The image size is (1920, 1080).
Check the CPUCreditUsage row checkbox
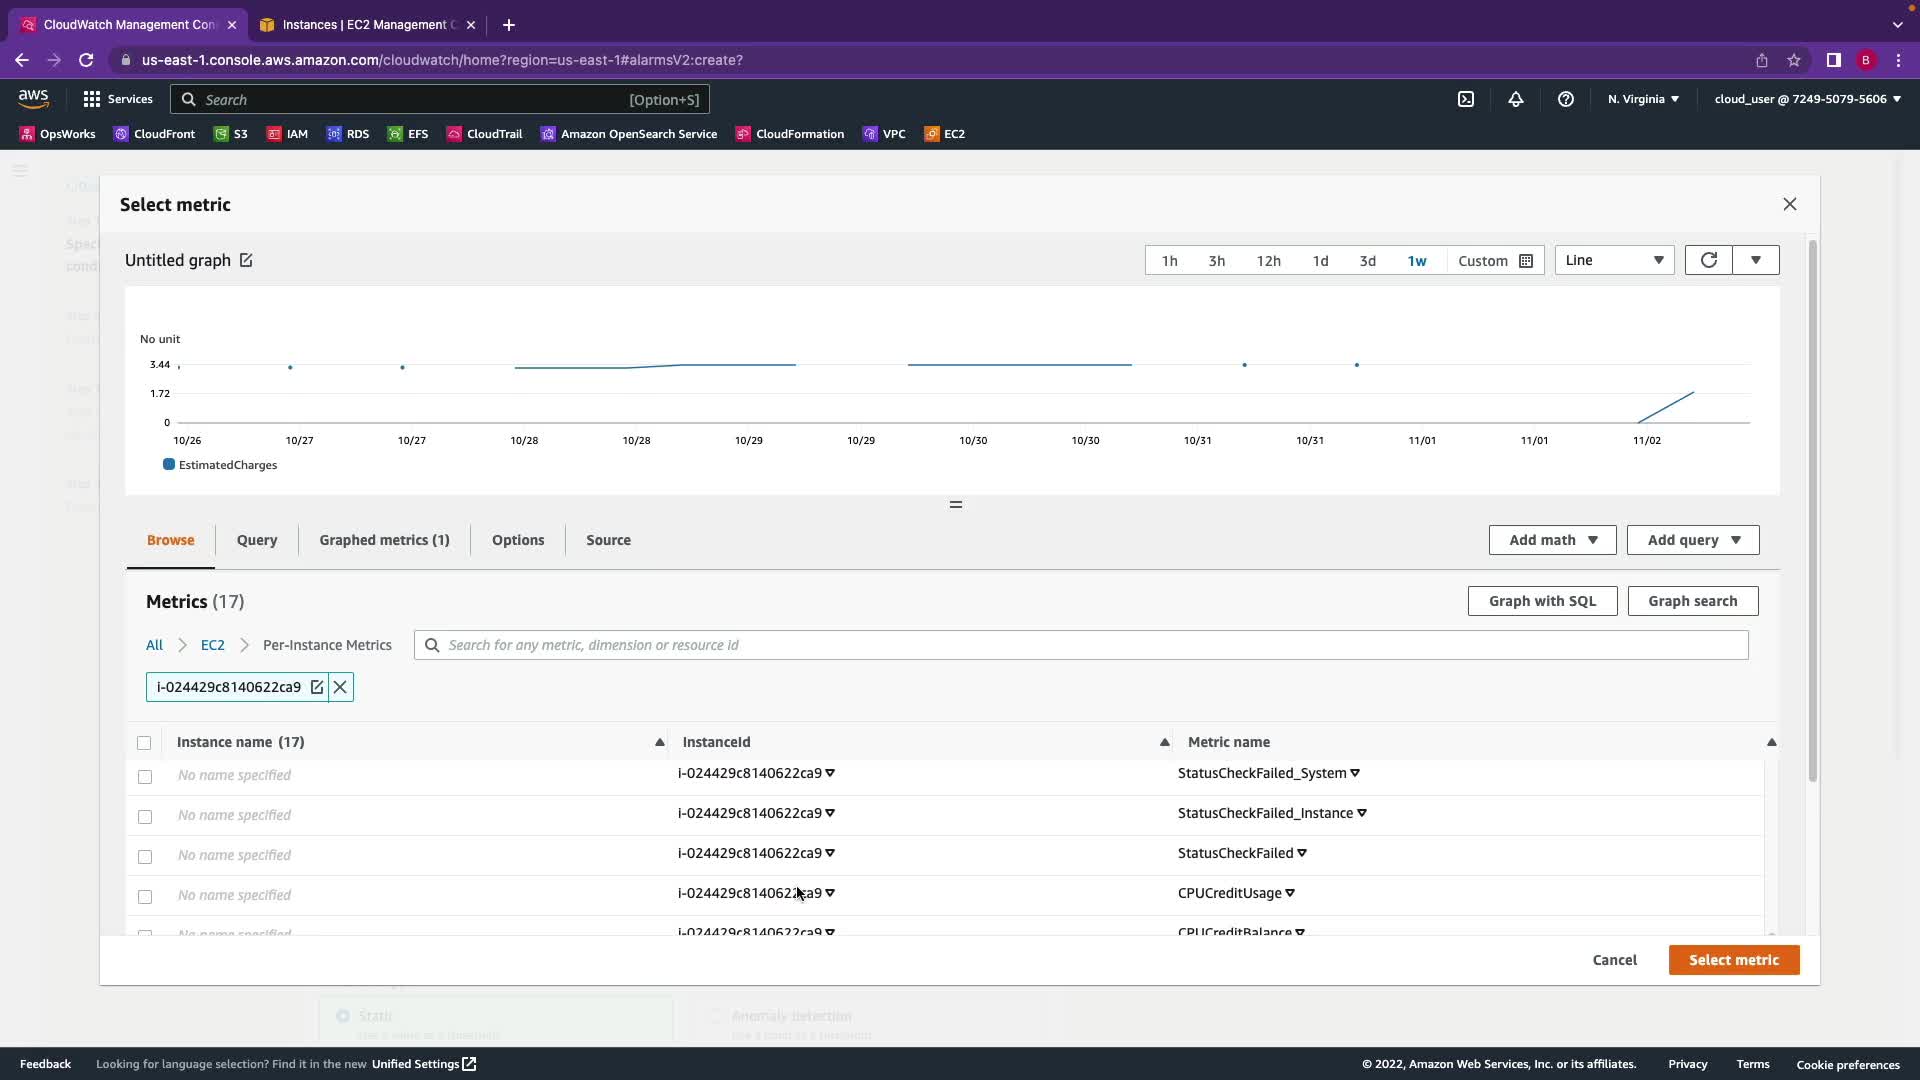(145, 897)
